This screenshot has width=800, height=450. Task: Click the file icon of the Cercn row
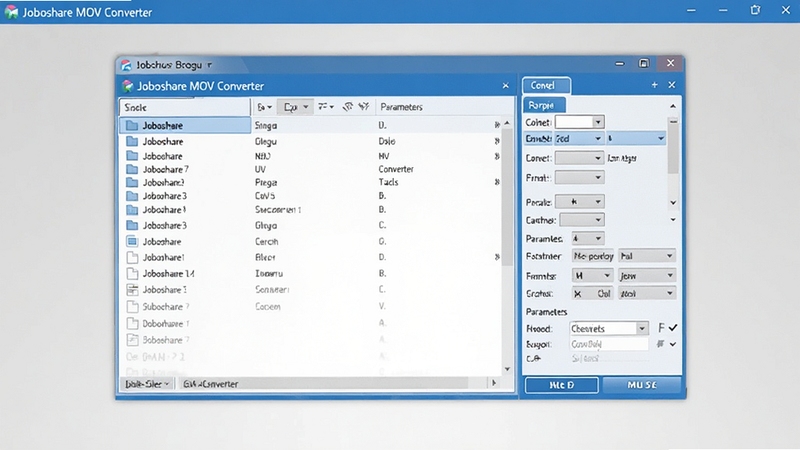(x=132, y=241)
